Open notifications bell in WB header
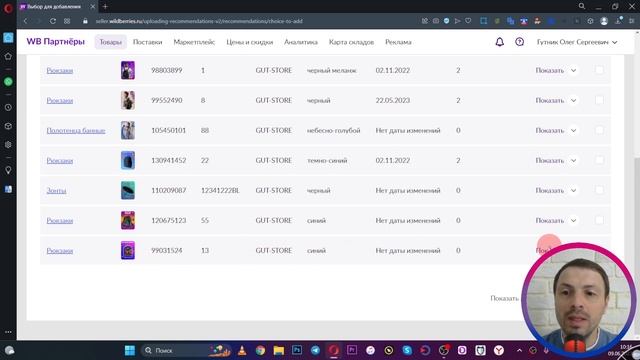 pyautogui.click(x=500, y=42)
